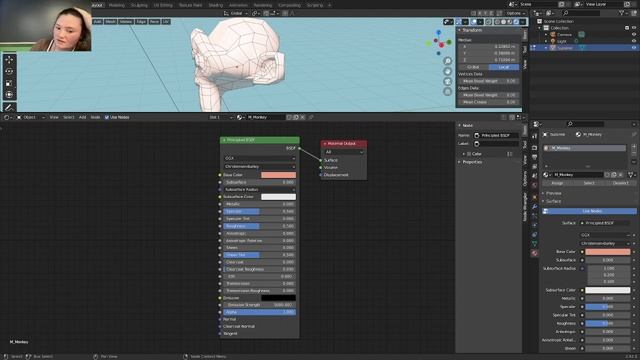
Task: Open the Slot 1 dropdown in node header
Action: (221, 117)
